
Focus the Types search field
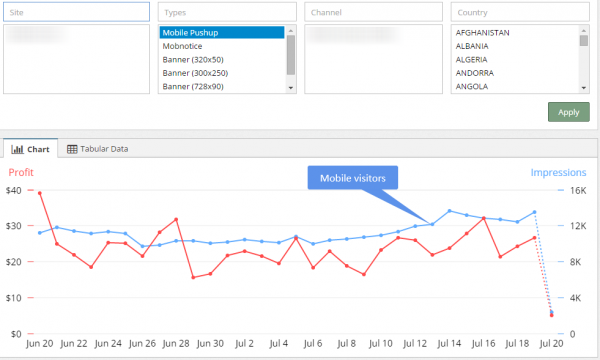click(x=227, y=12)
